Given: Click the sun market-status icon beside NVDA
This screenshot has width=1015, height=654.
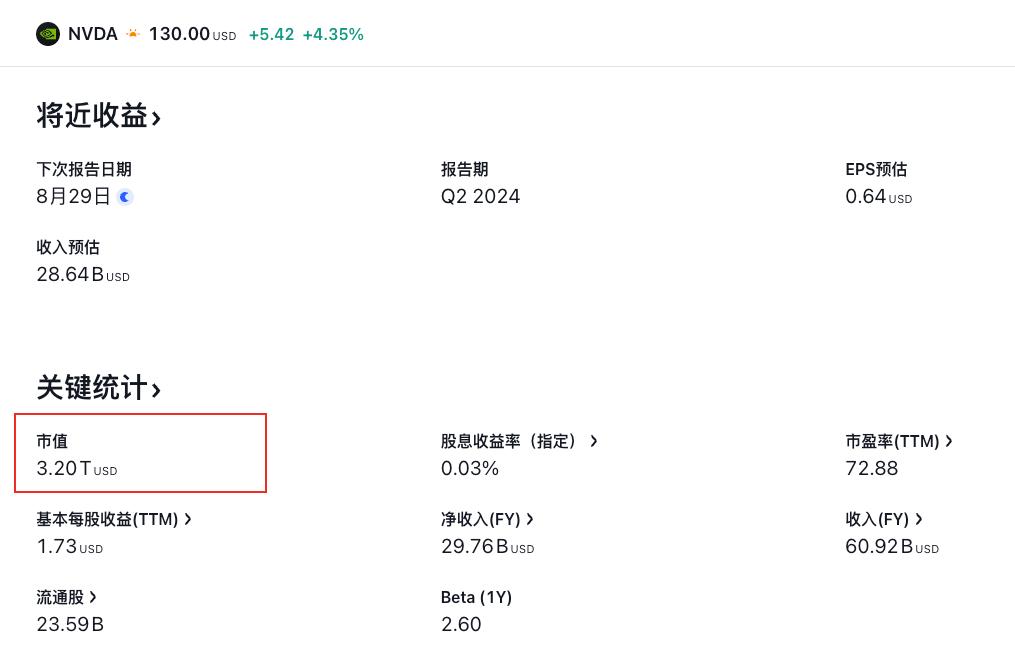Looking at the screenshot, I should [133, 34].
